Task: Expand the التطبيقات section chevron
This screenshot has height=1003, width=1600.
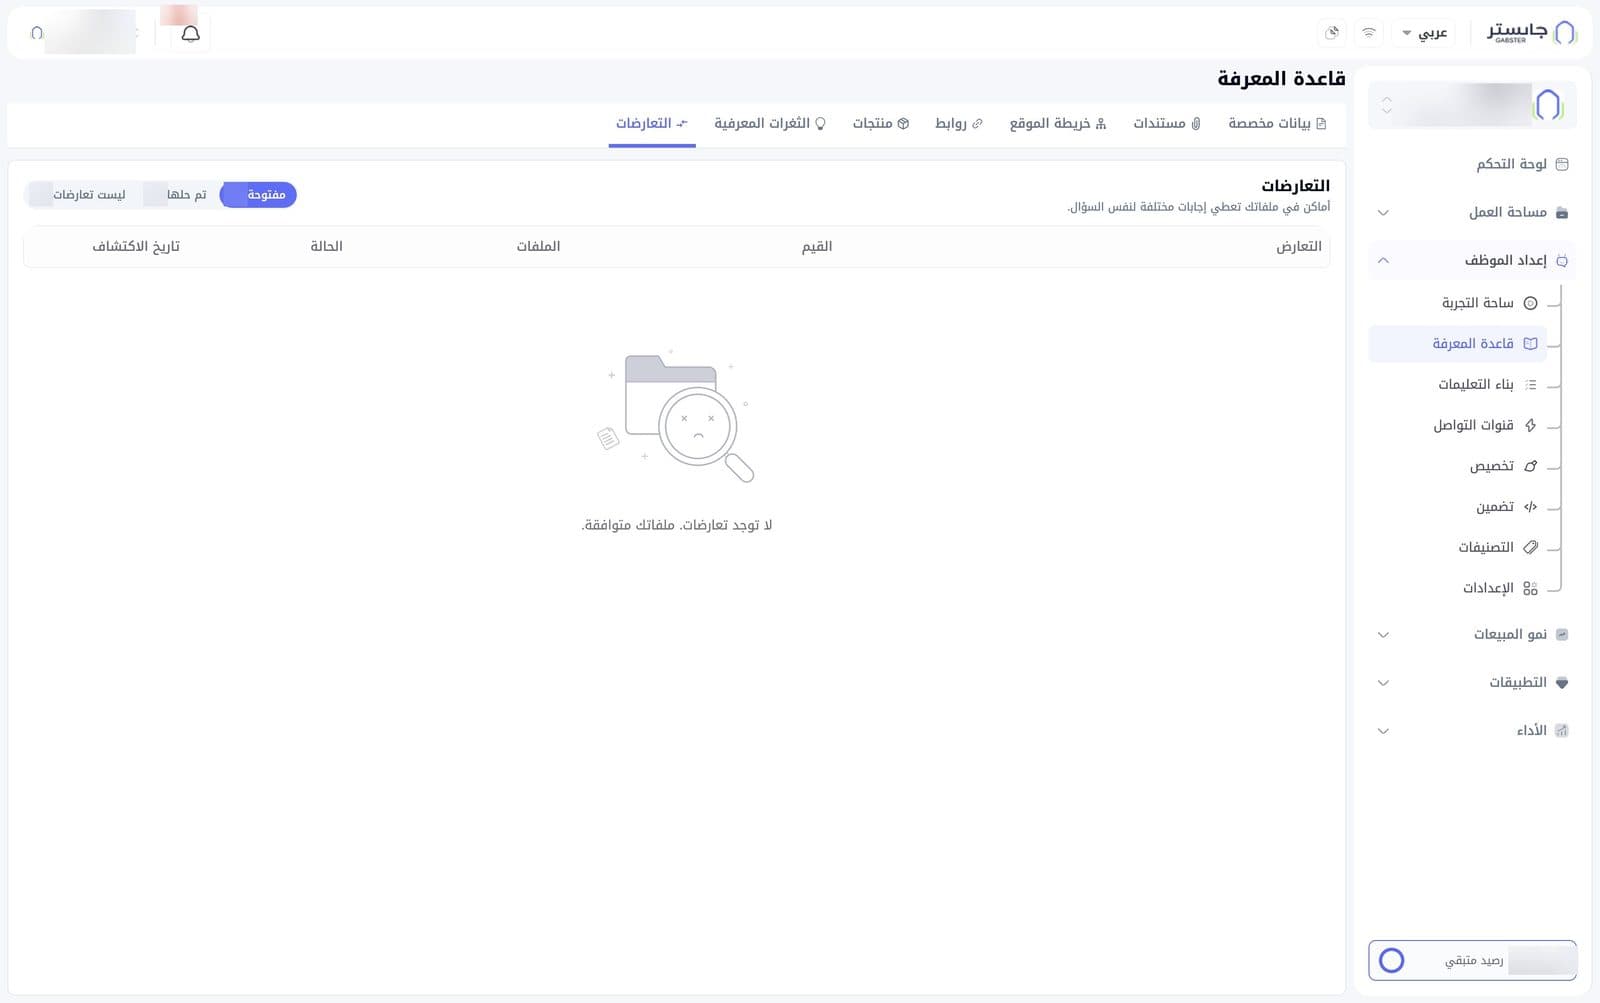Action: pyautogui.click(x=1384, y=683)
